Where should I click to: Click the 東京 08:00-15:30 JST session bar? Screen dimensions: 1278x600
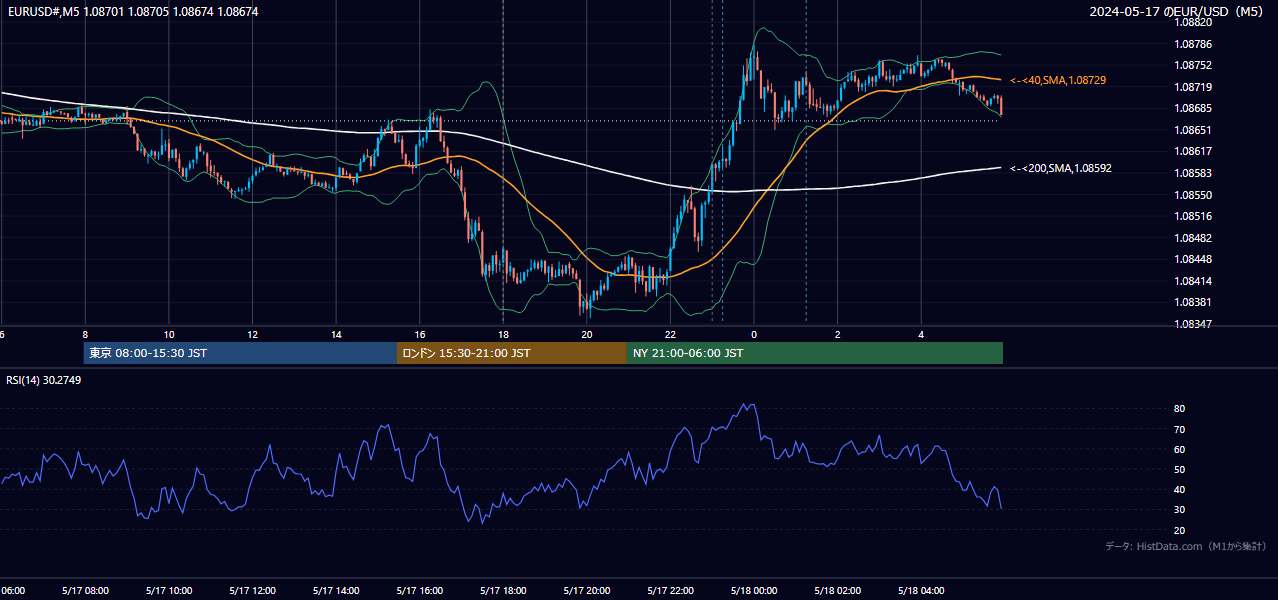coord(240,353)
